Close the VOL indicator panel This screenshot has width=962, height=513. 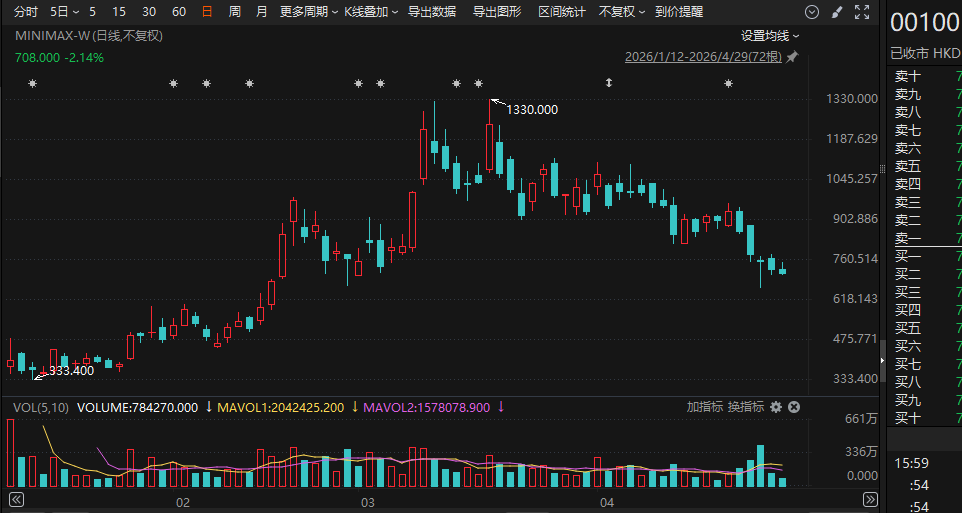[x=794, y=407]
